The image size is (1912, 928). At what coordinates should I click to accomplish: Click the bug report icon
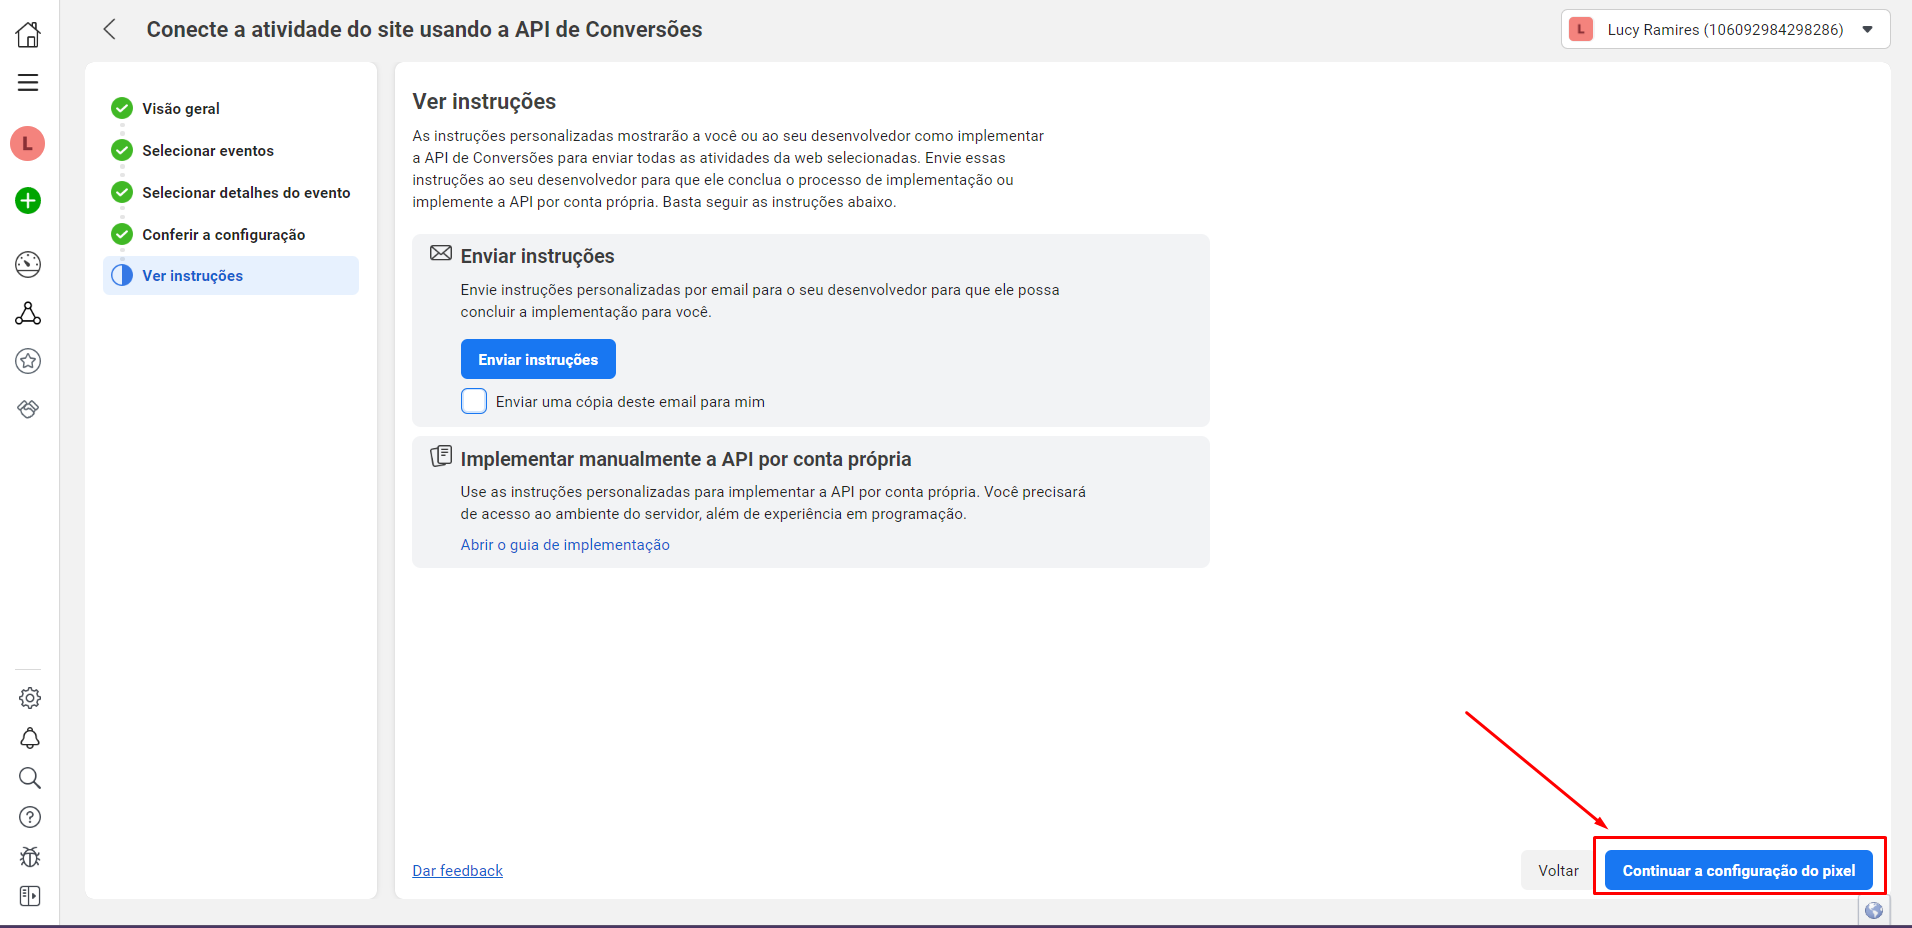tap(30, 857)
